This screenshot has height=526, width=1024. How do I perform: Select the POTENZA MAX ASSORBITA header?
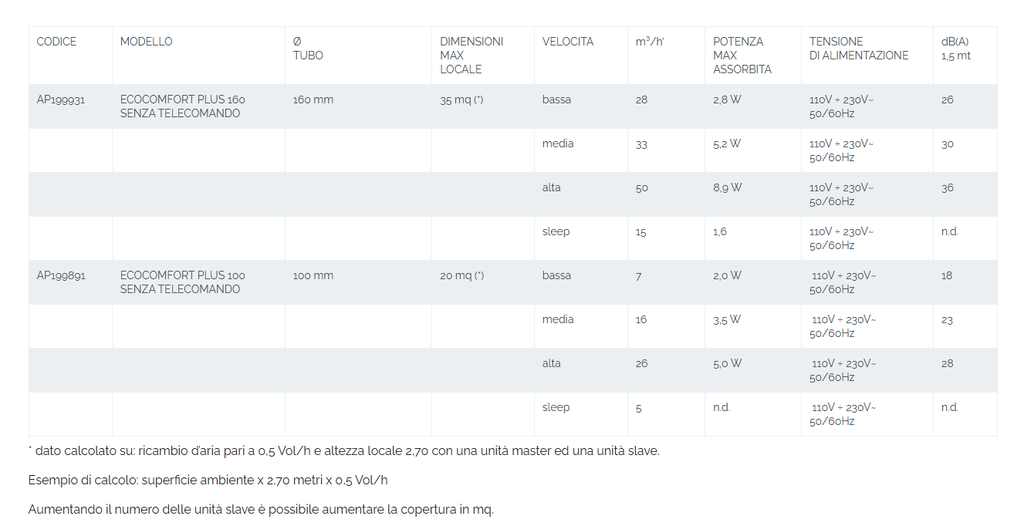[741, 55]
